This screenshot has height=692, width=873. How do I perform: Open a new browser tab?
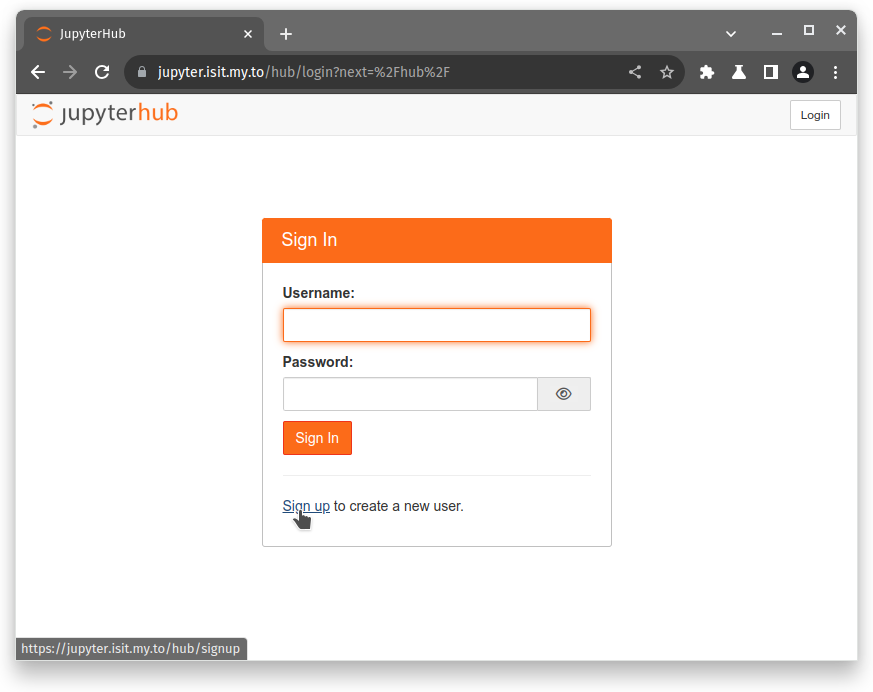coord(286,34)
